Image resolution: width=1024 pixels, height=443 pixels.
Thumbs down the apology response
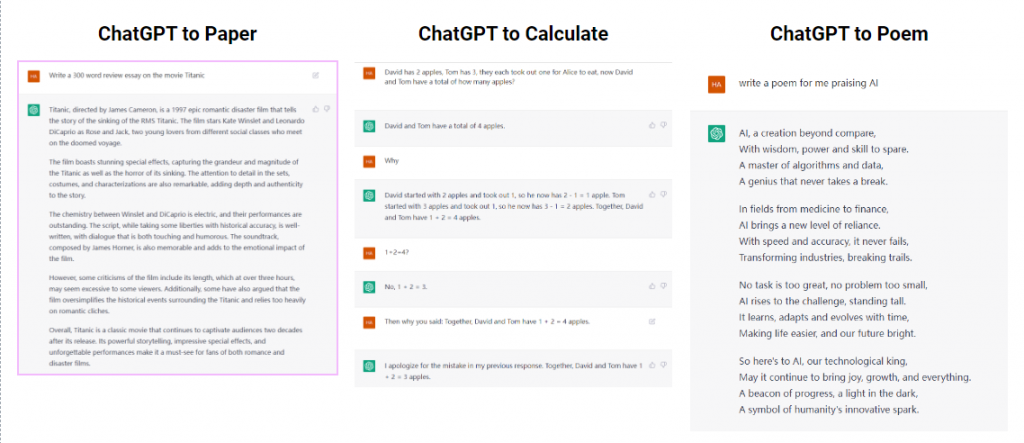point(663,365)
